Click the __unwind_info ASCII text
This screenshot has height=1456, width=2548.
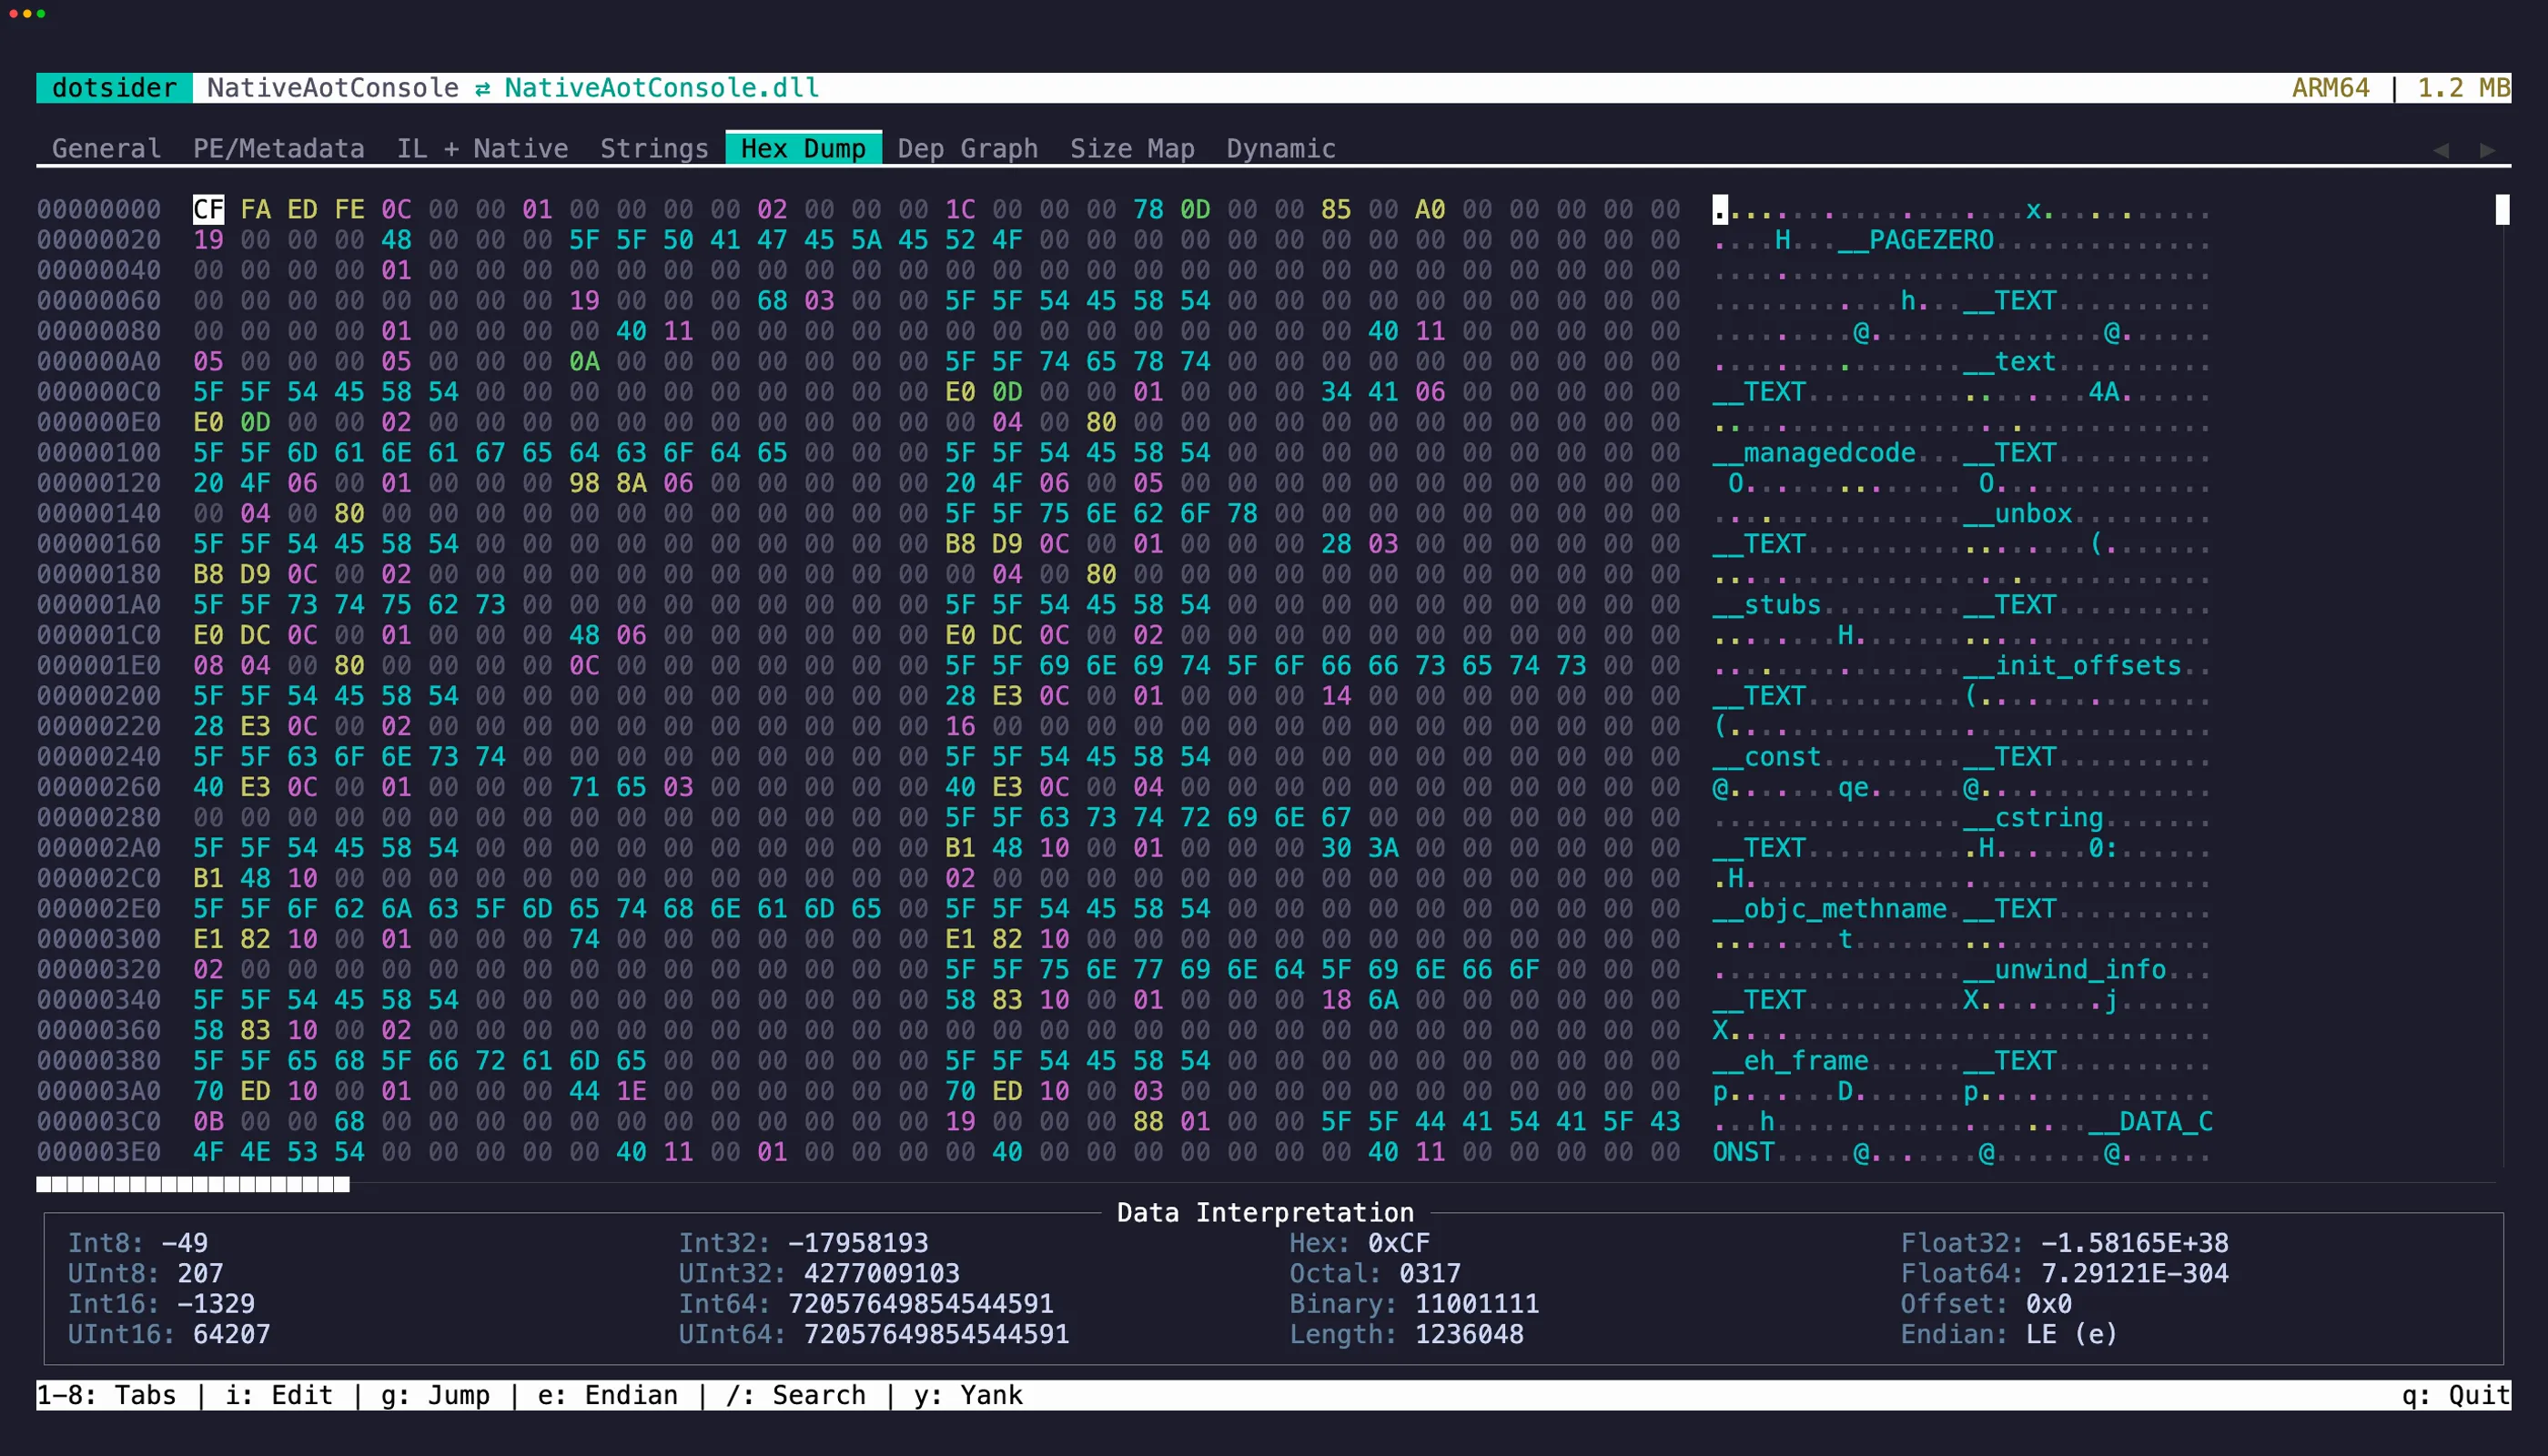(x=2065, y=970)
